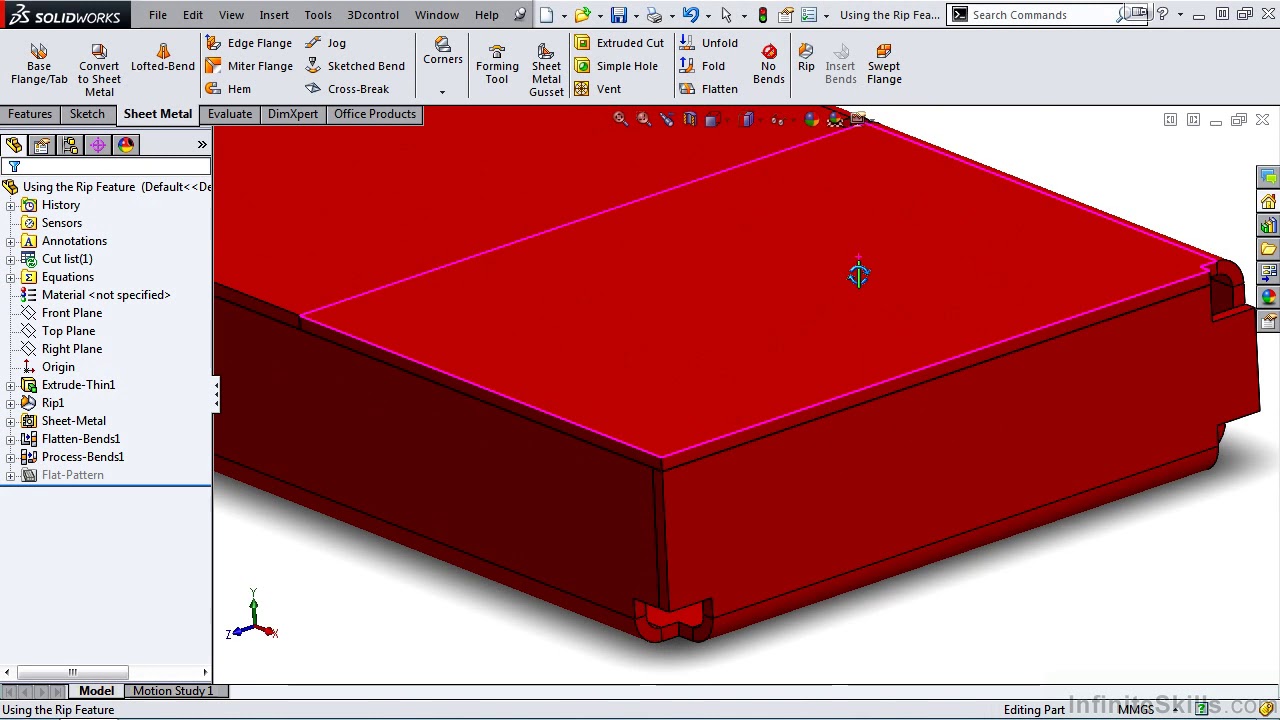The height and width of the screenshot is (720, 1280).
Task: Expand the Extrude-Thin1 feature
Action: click(x=10, y=385)
